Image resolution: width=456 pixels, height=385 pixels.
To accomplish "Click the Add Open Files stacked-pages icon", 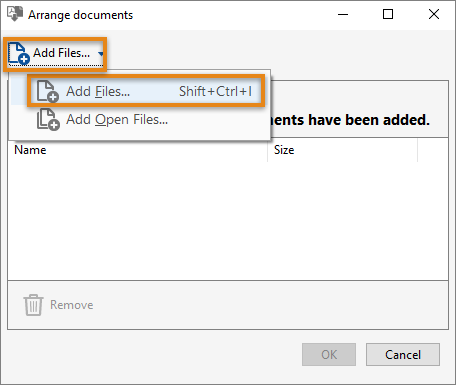I will click(x=48, y=119).
